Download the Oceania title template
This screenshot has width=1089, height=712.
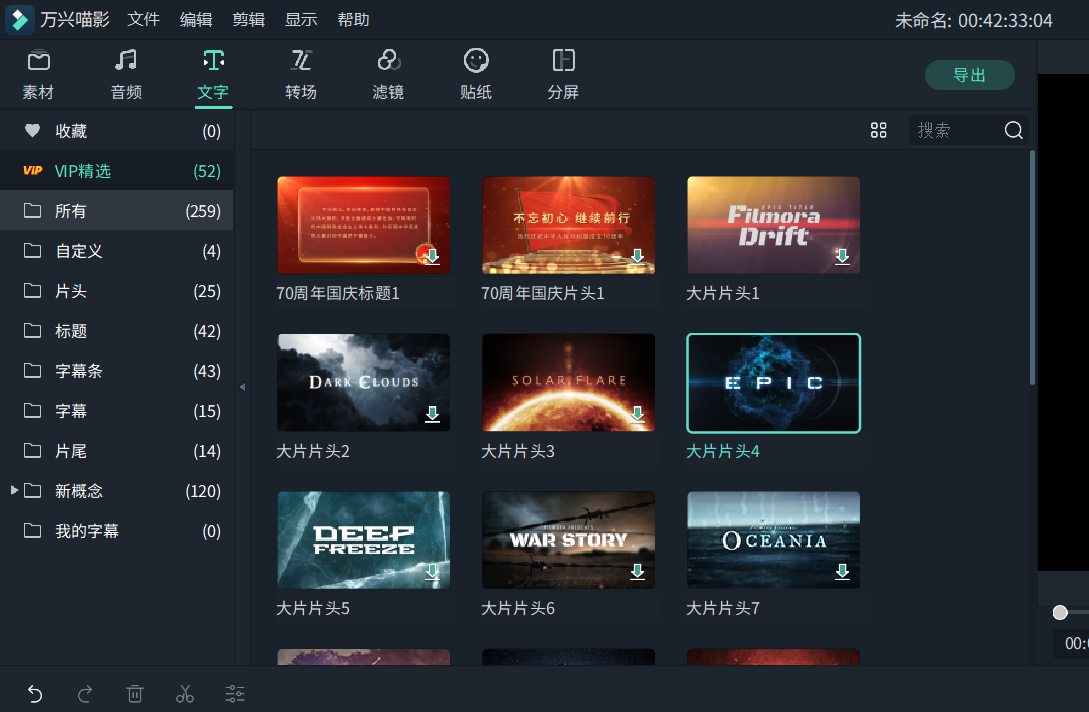click(x=842, y=571)
